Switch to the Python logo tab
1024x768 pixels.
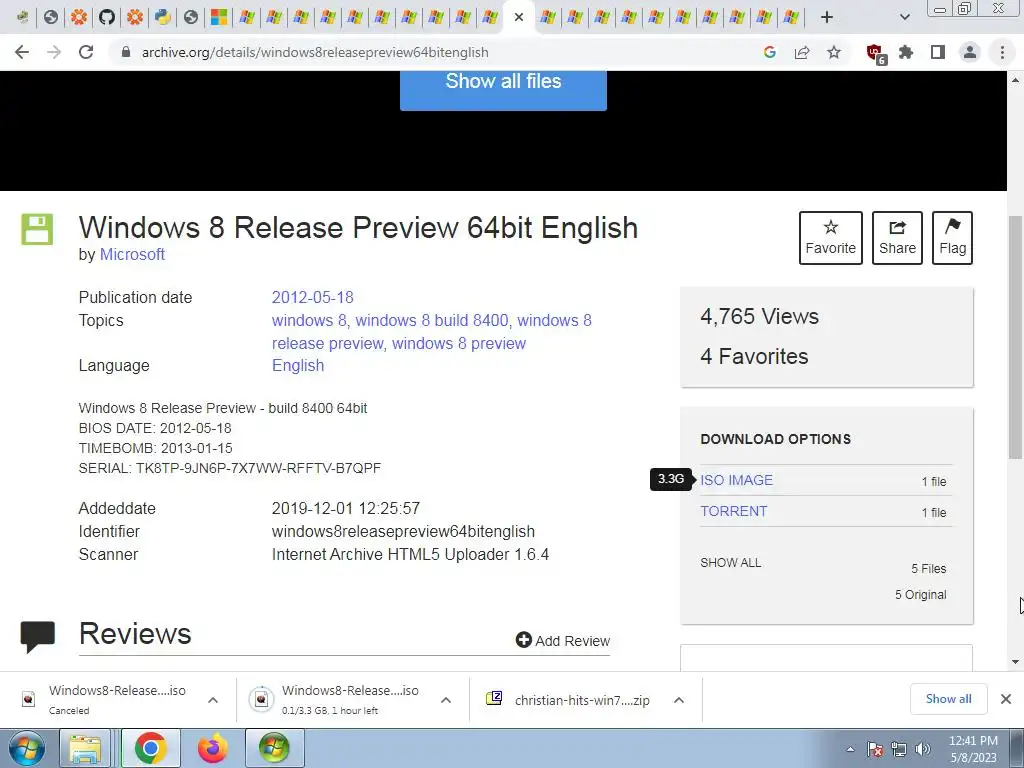tap(163, 17)
